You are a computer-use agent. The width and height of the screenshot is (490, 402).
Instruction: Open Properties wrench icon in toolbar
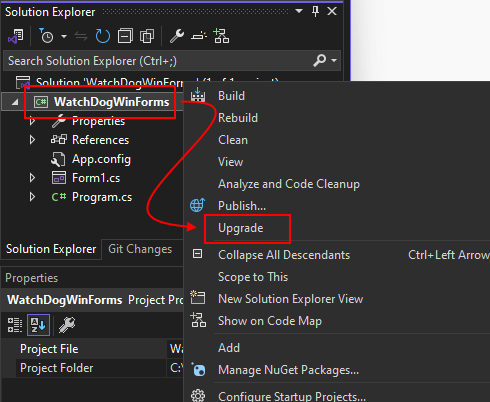pyautogui.click(x=177, y=36)
